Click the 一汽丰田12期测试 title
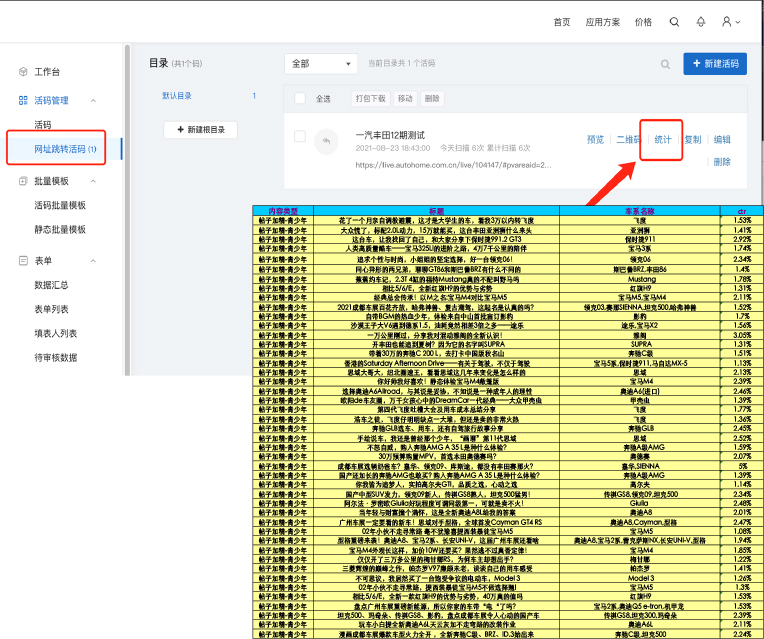 click(x=390, y=135)
